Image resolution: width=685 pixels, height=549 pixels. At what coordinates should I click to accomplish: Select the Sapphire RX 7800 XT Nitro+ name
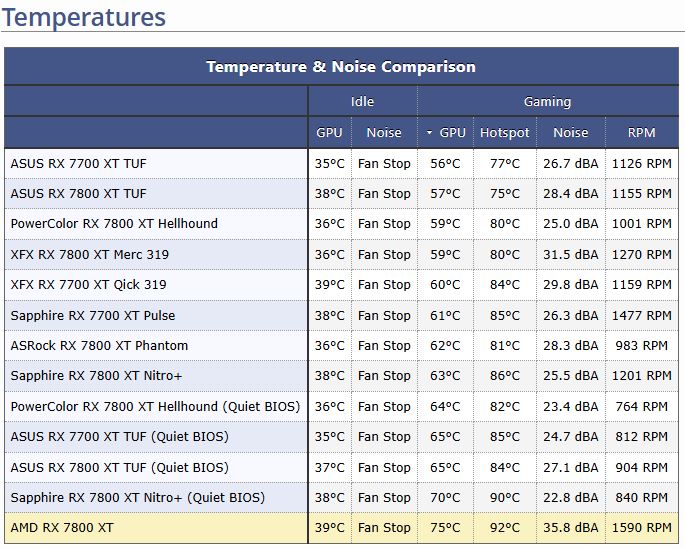click(x=96, y=376)
